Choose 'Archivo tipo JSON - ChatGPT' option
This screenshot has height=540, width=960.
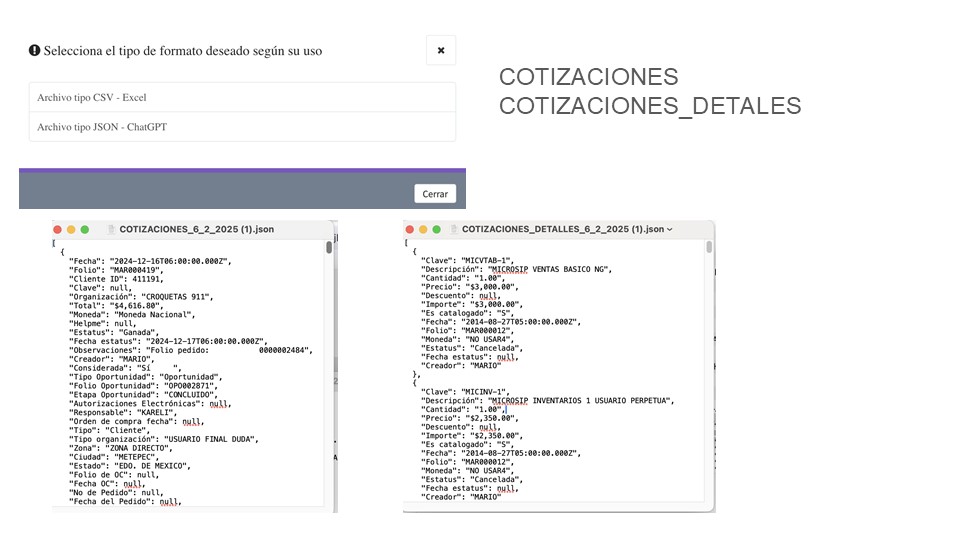point(242,127)
